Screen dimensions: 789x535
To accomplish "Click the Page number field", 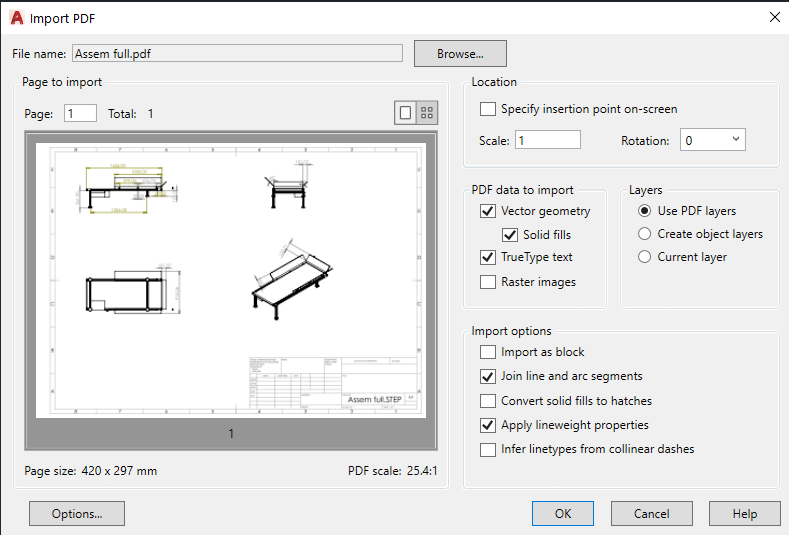I will click(80, 114).
